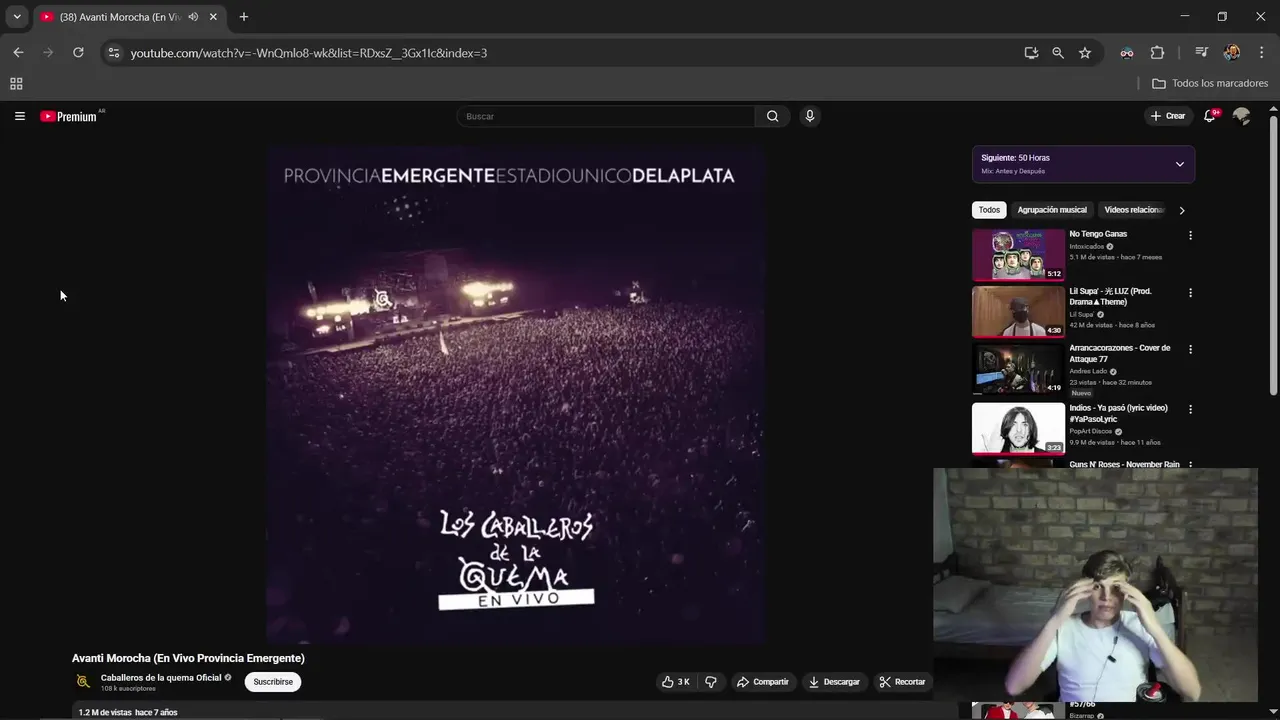
Task: Open Chrome three-dot menu
Action: [1261, 53]
